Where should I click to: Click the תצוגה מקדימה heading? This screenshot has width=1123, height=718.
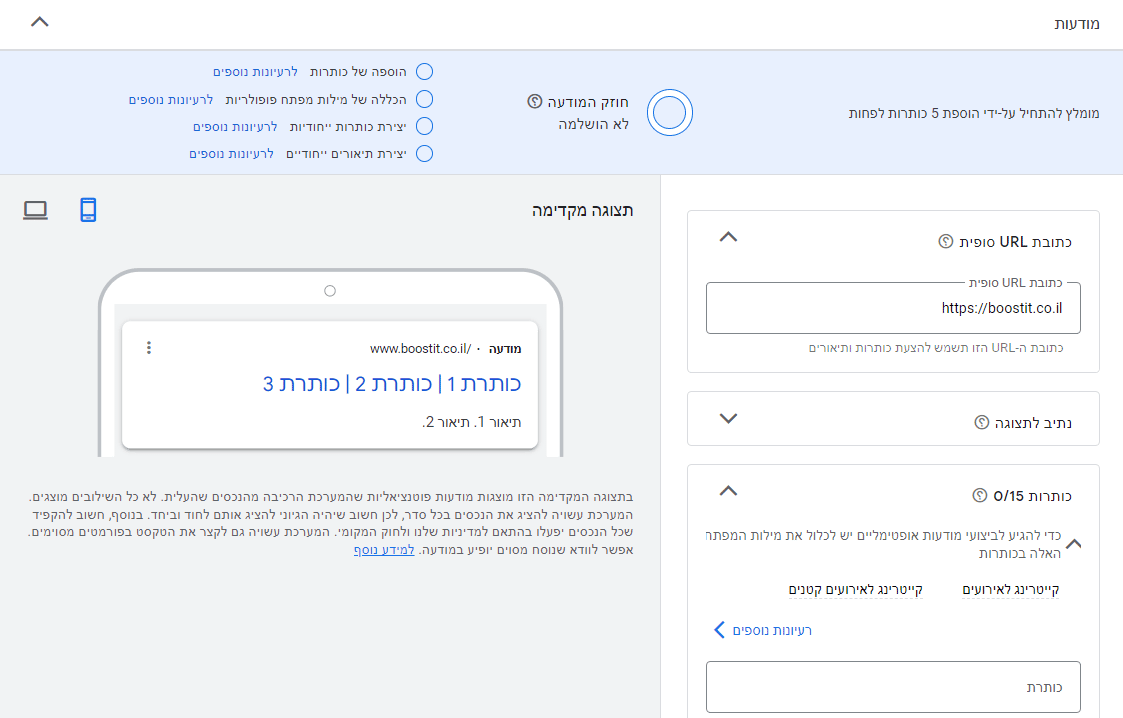(582, 210)
